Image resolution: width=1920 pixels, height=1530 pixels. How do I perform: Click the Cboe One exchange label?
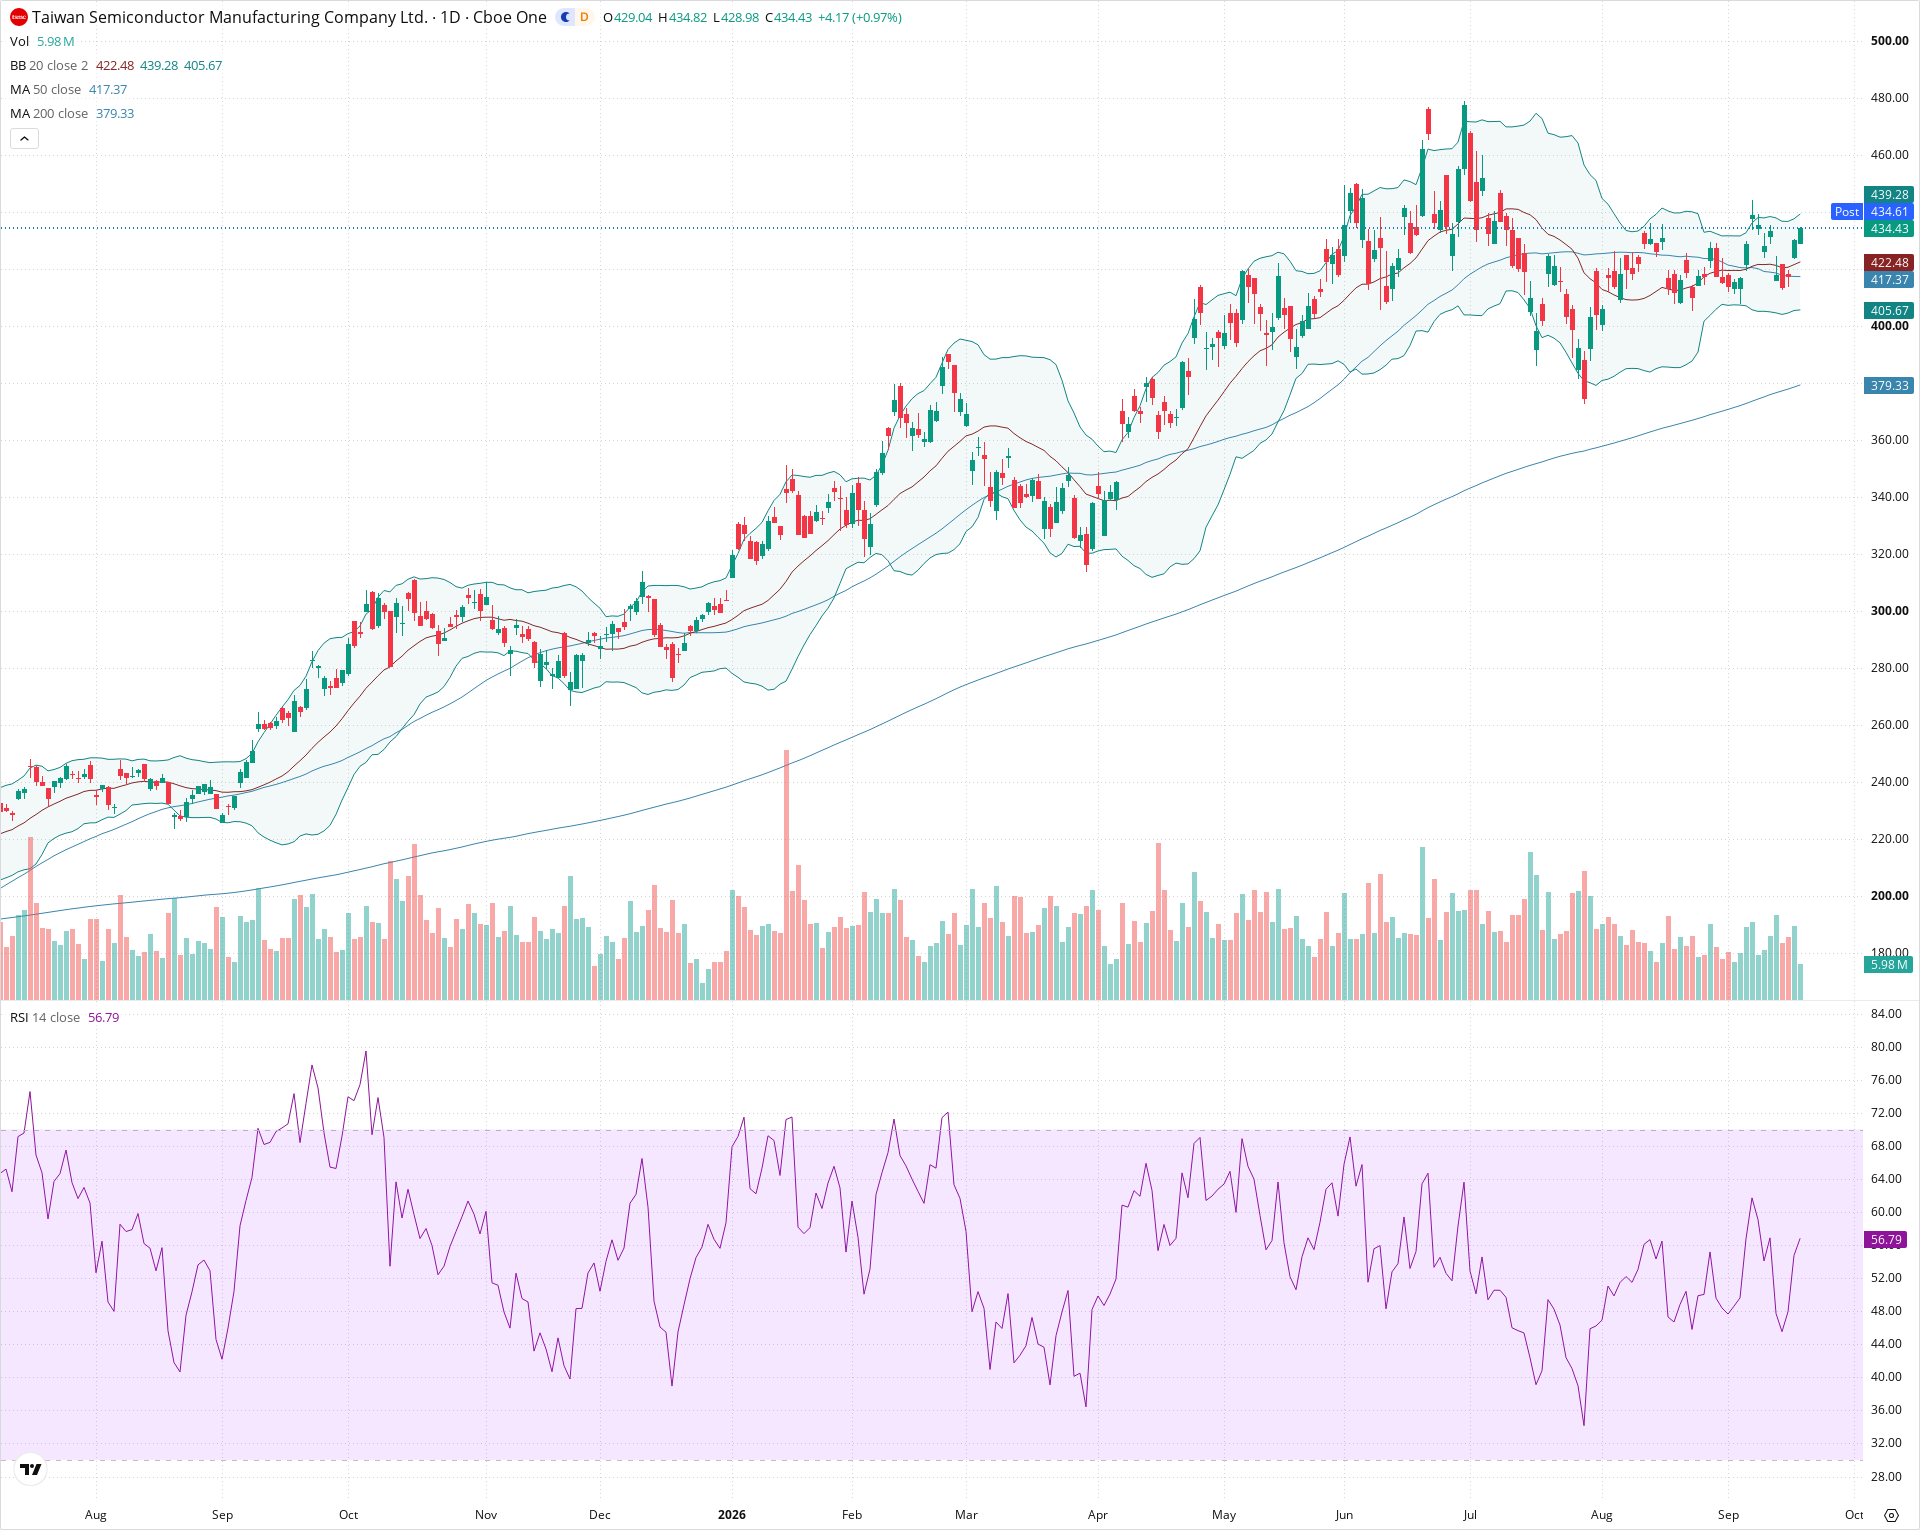[510, 17]
